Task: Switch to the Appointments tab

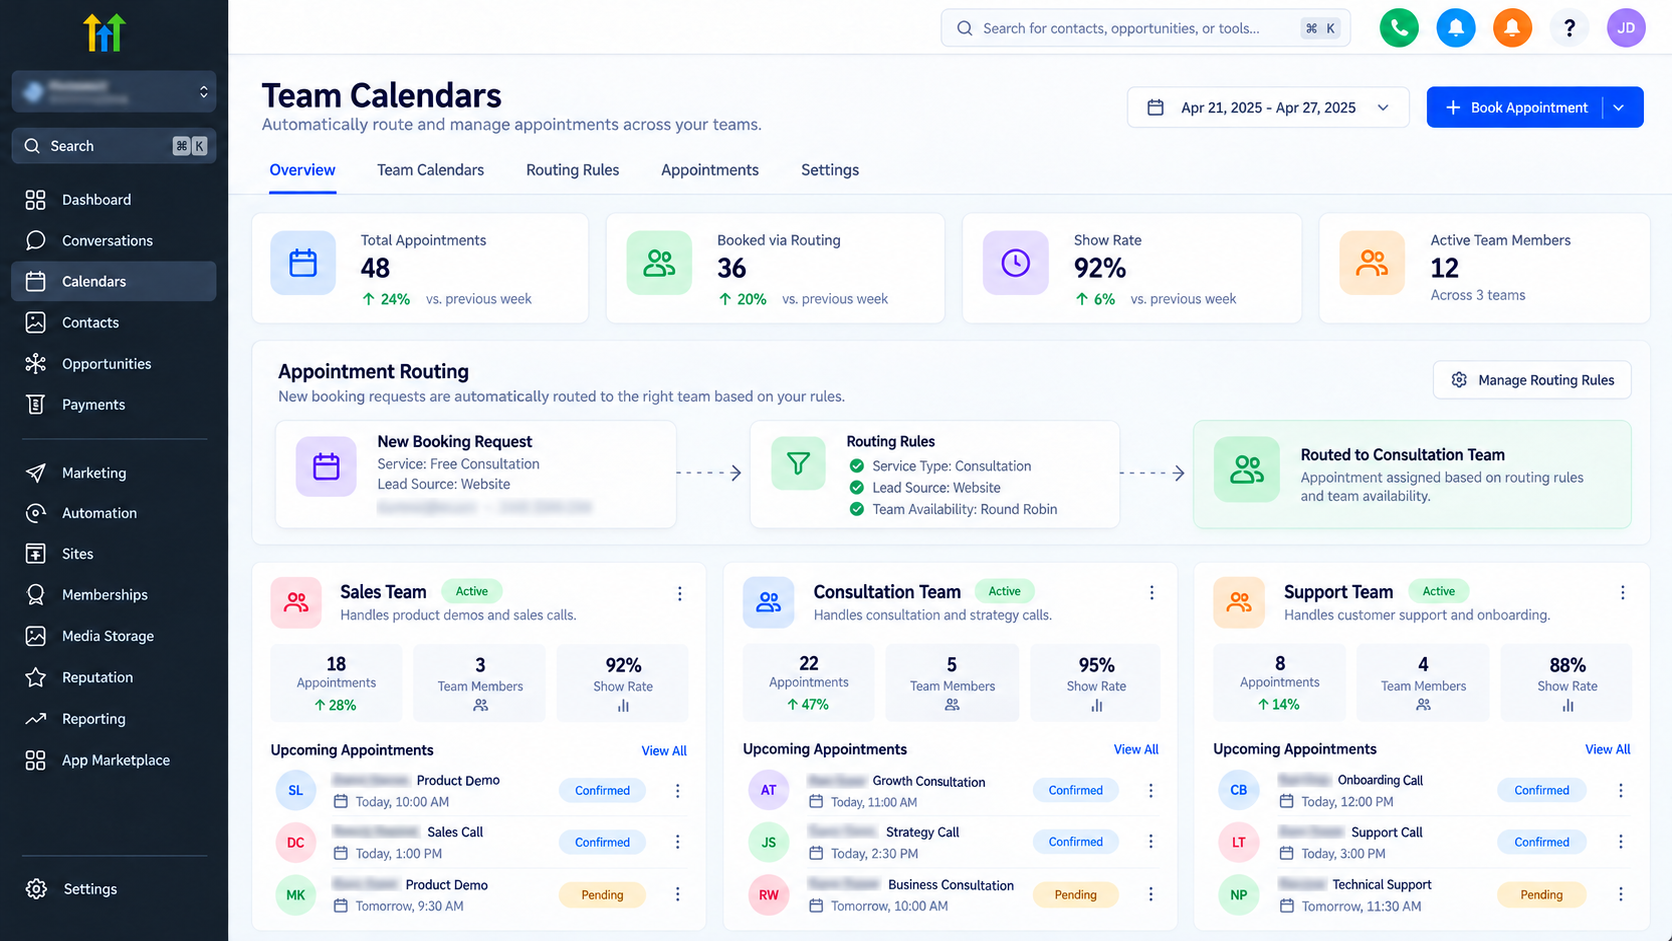Action: [710, 170]
